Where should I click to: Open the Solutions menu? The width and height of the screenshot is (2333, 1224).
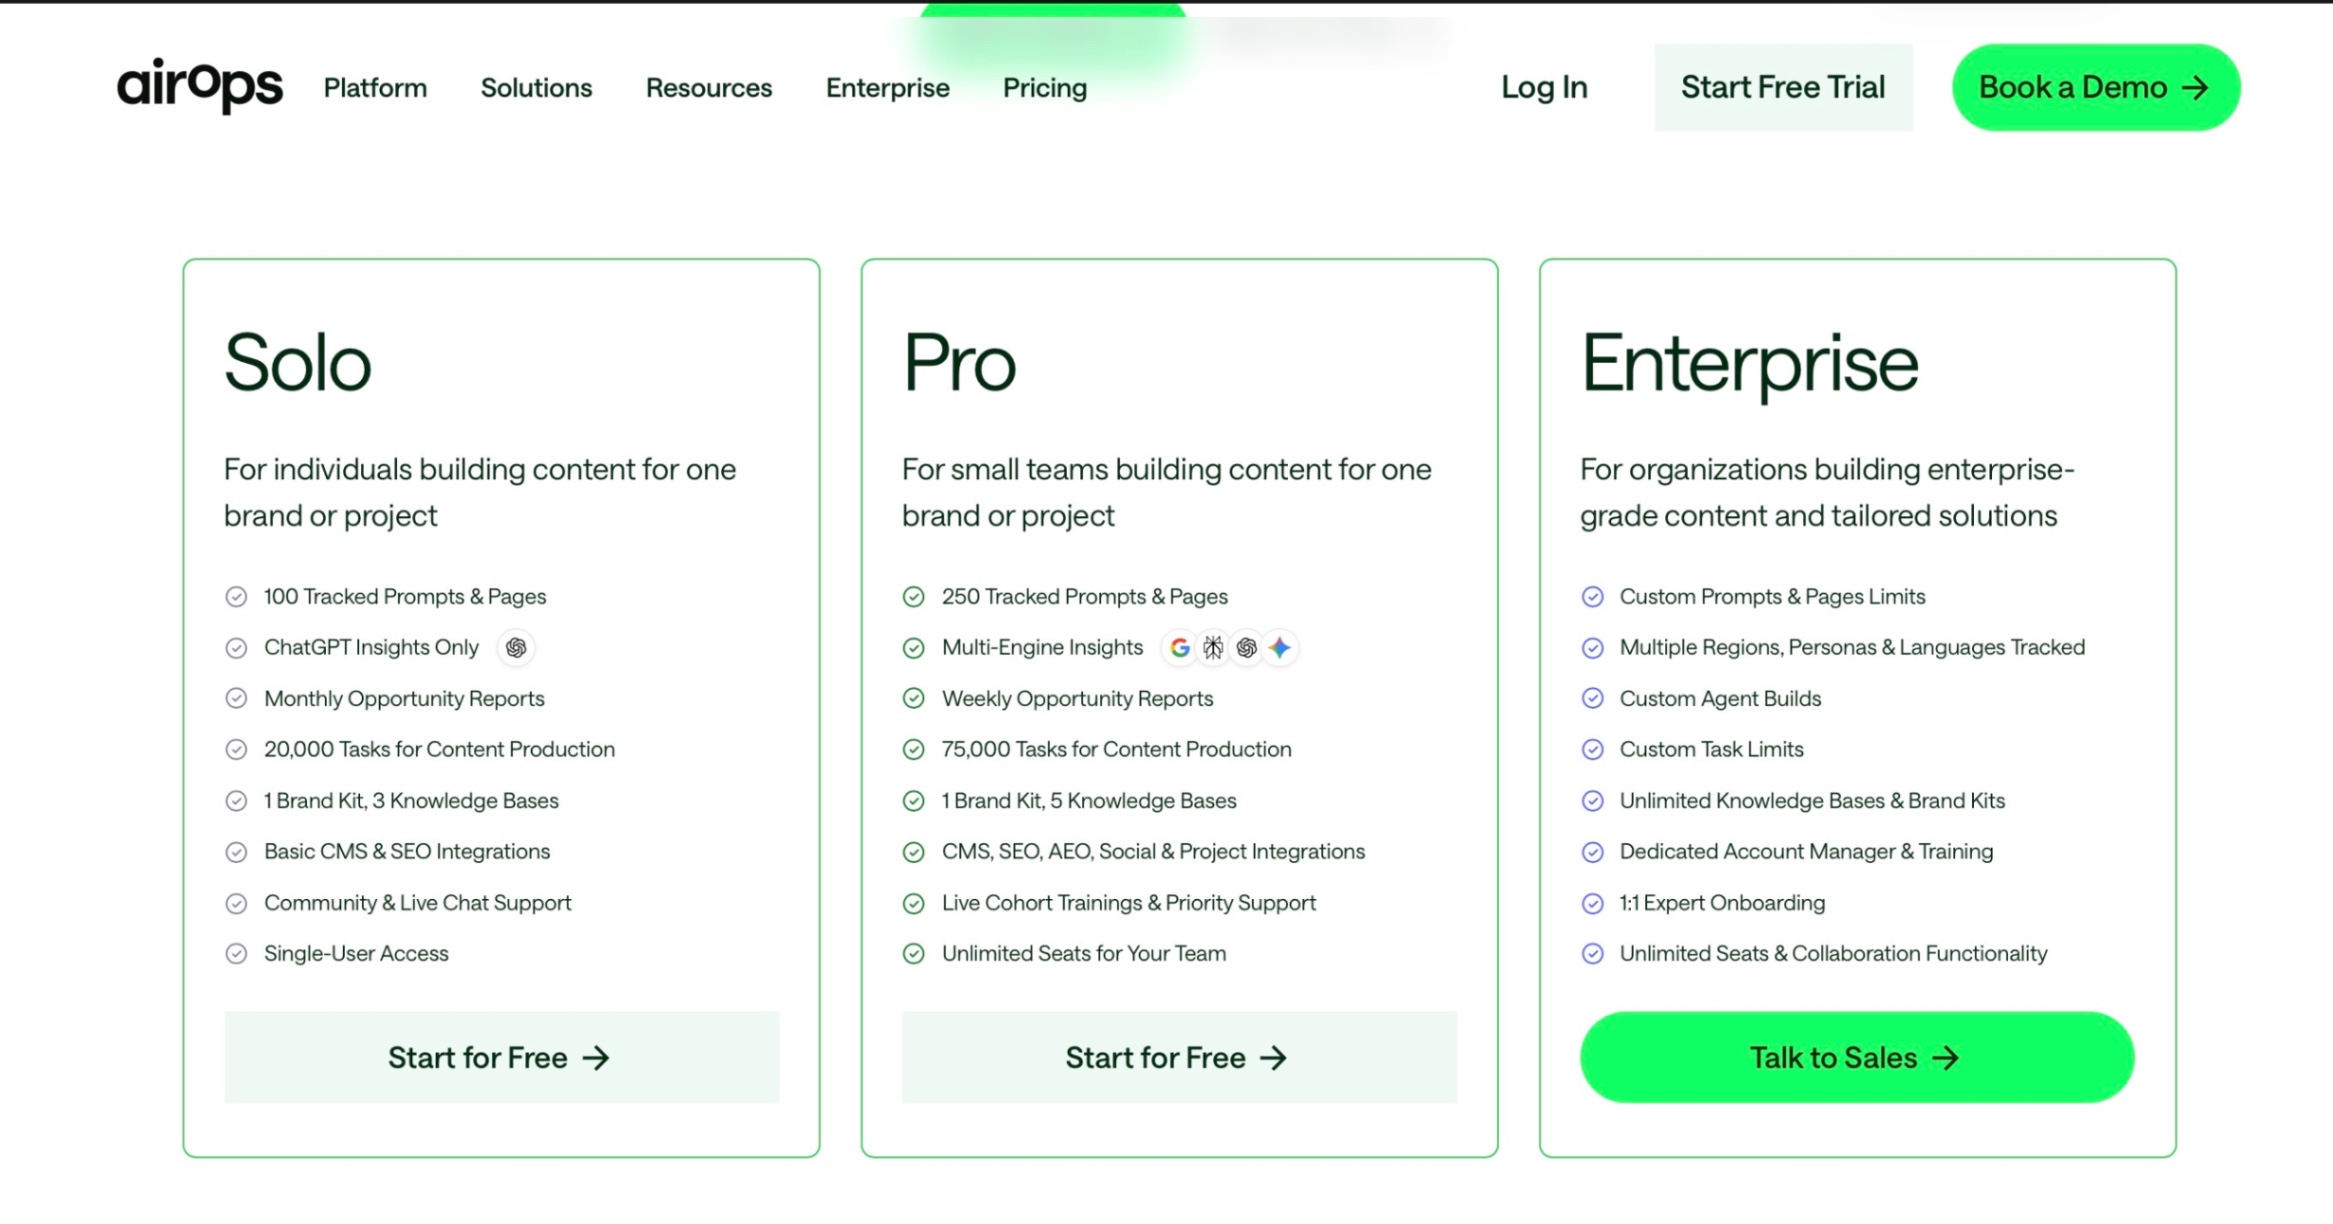tap(536, 88)
